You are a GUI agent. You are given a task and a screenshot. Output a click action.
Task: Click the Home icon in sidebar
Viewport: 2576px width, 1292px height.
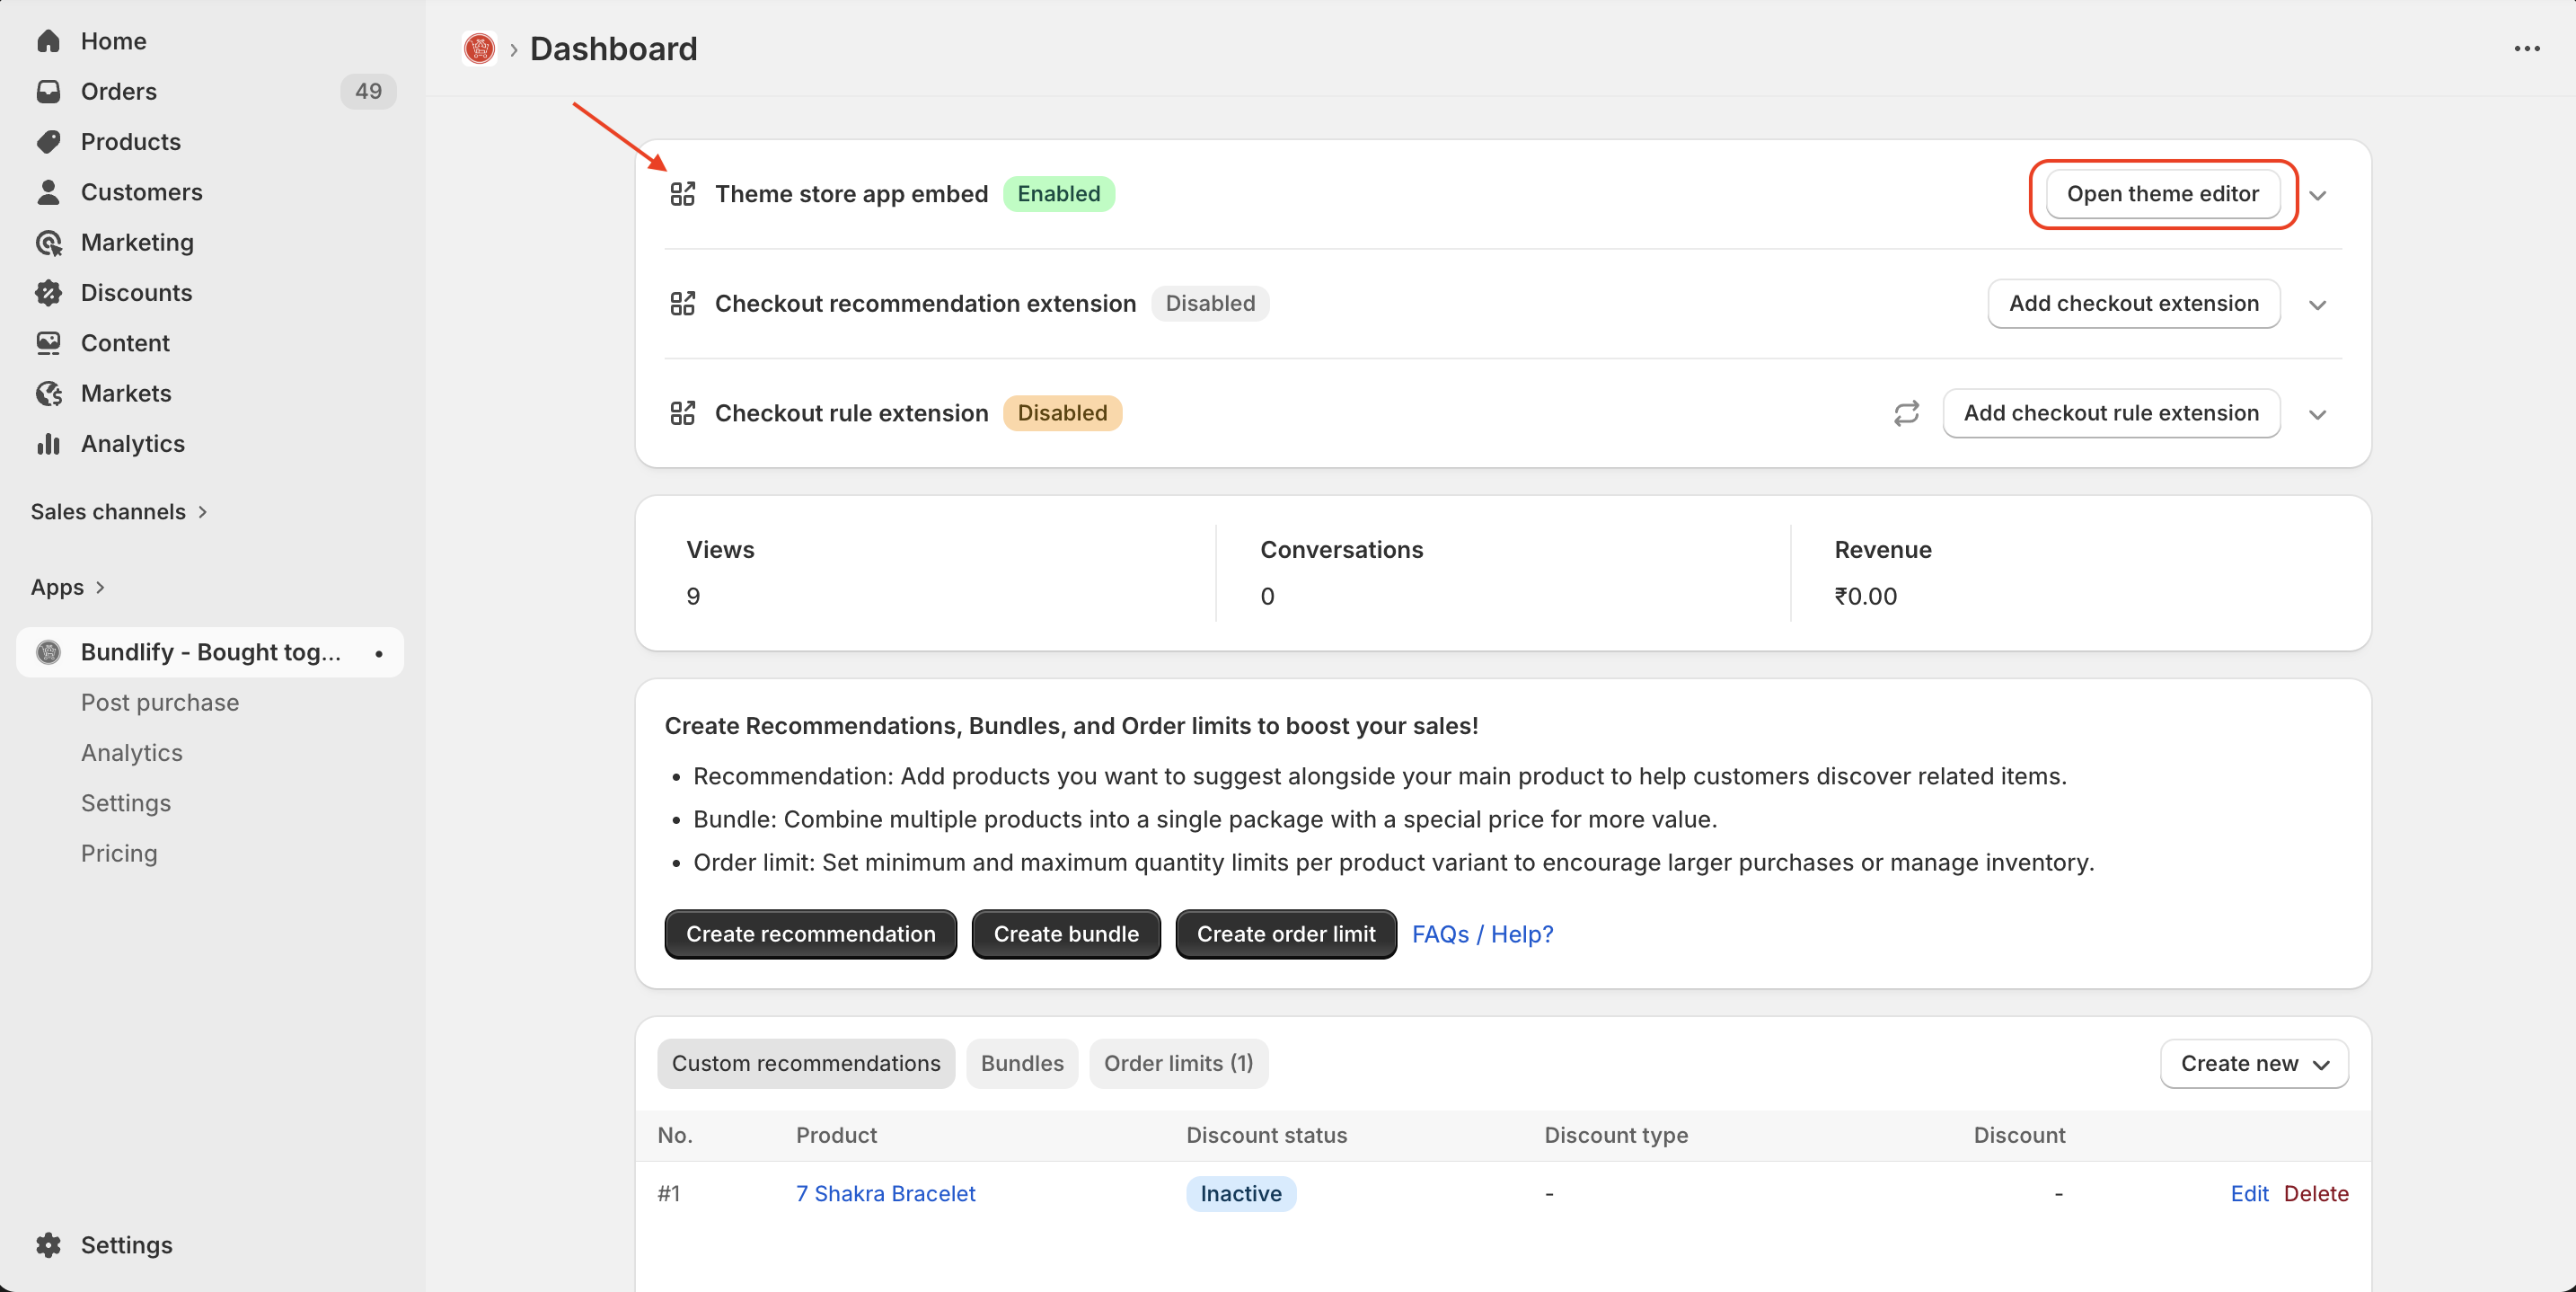pyautogui.click(x=48, y=41)
